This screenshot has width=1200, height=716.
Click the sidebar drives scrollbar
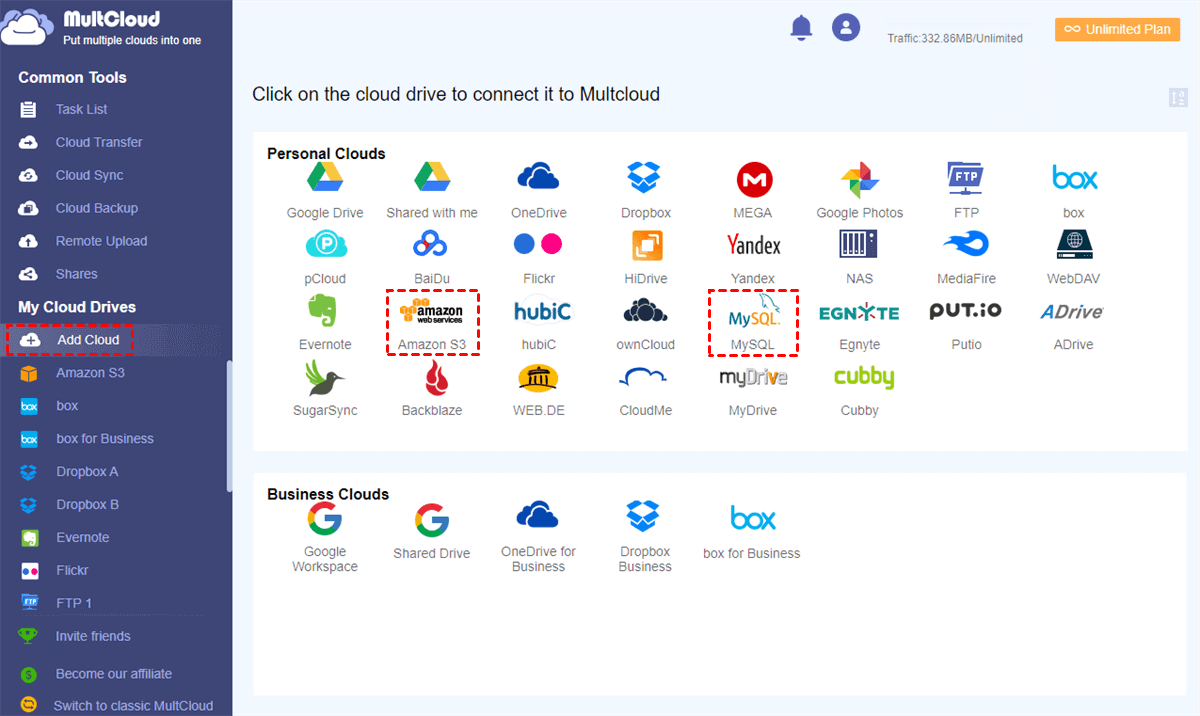[229, 425]
